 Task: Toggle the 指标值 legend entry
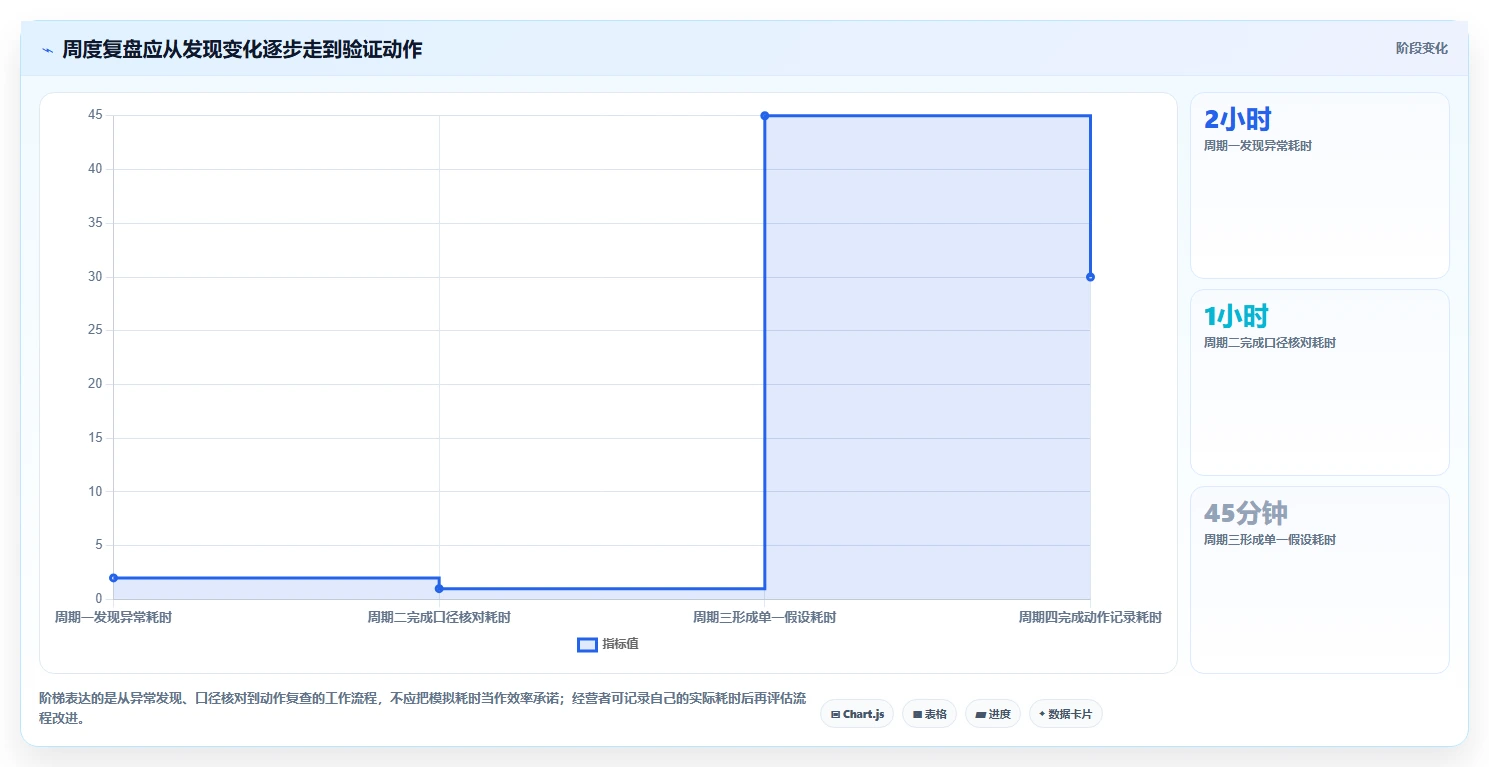(x=608, y=644)
